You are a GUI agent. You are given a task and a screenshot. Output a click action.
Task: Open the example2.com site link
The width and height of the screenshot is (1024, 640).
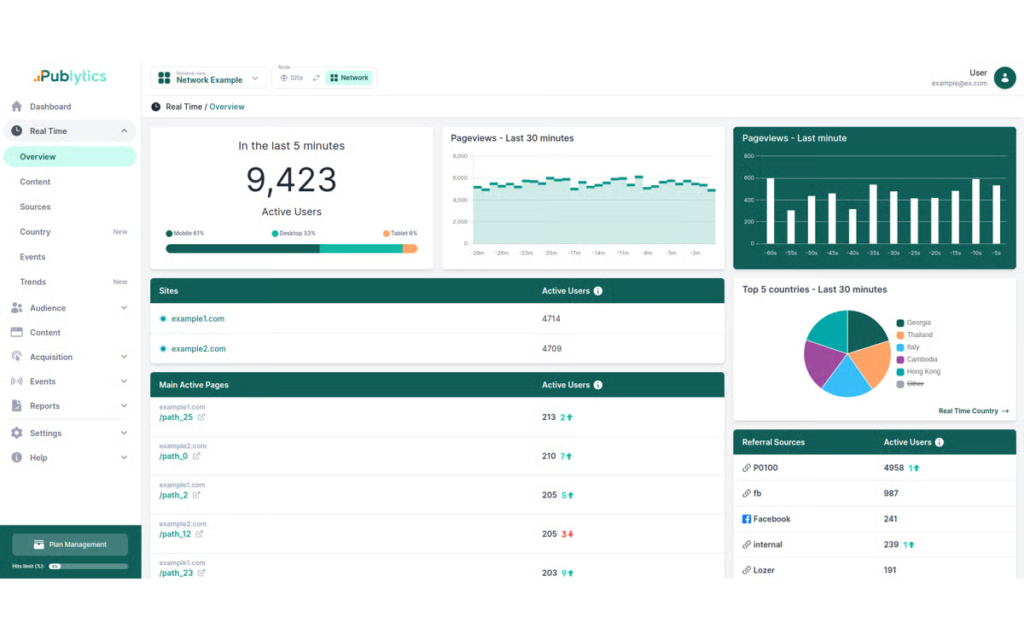coord(199,349)
